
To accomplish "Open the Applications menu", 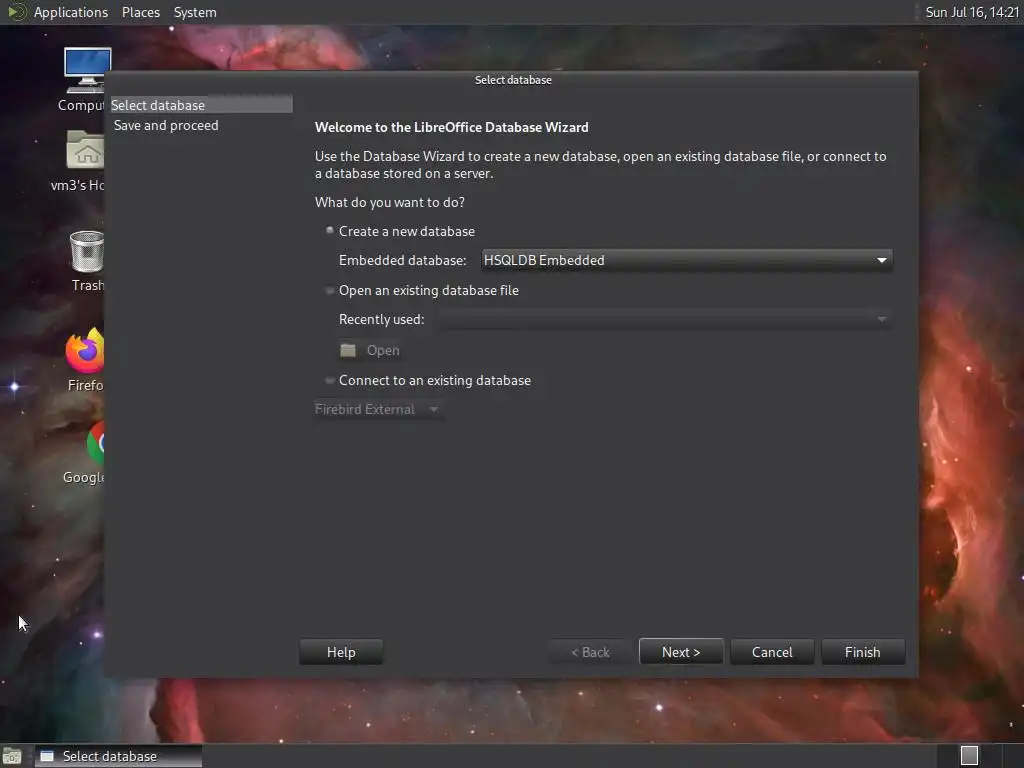I will click(x=71, y=12).
